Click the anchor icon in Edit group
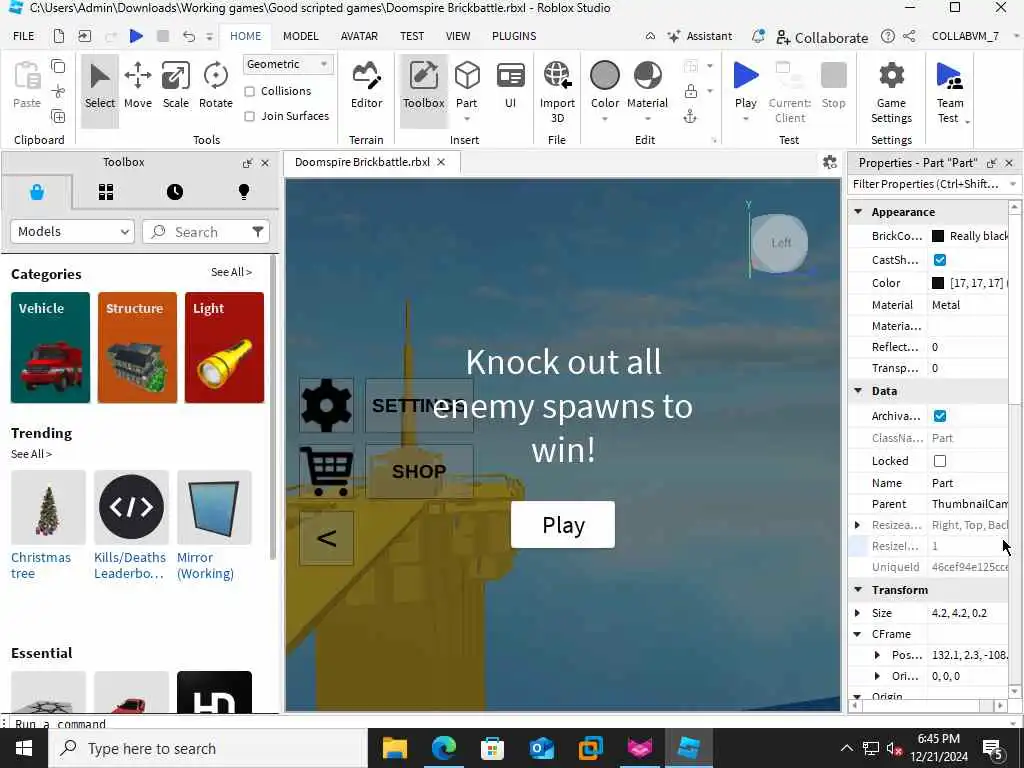Screen dimensions: 1024x768 (x=690, y=116)
